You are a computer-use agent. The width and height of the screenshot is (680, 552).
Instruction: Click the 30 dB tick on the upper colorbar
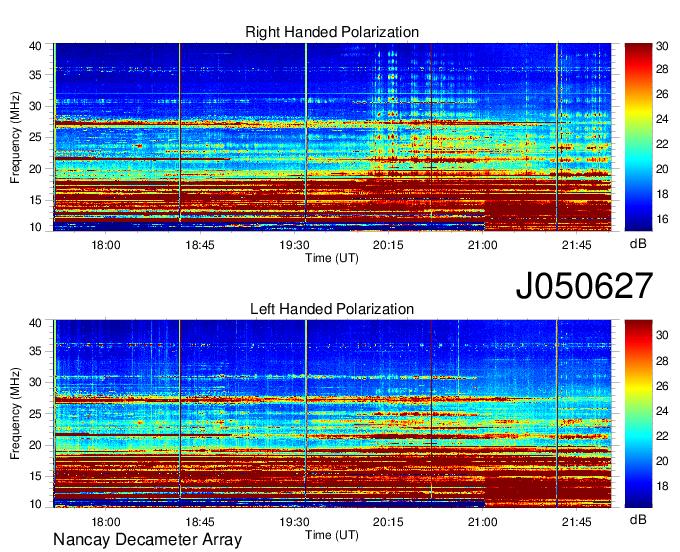(662, 46)
